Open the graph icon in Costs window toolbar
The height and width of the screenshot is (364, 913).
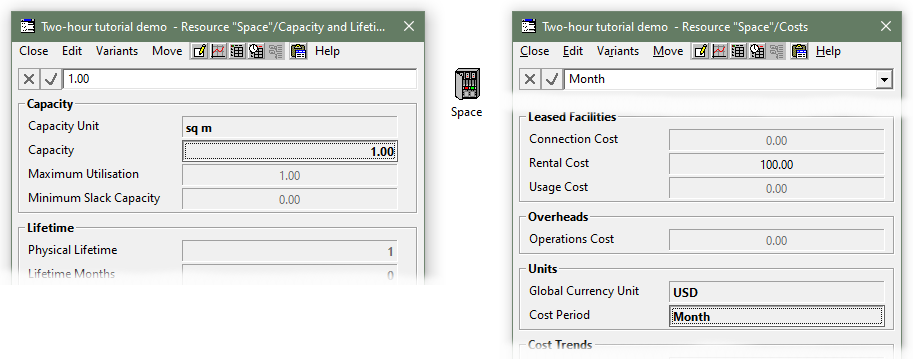coord(719,51)
